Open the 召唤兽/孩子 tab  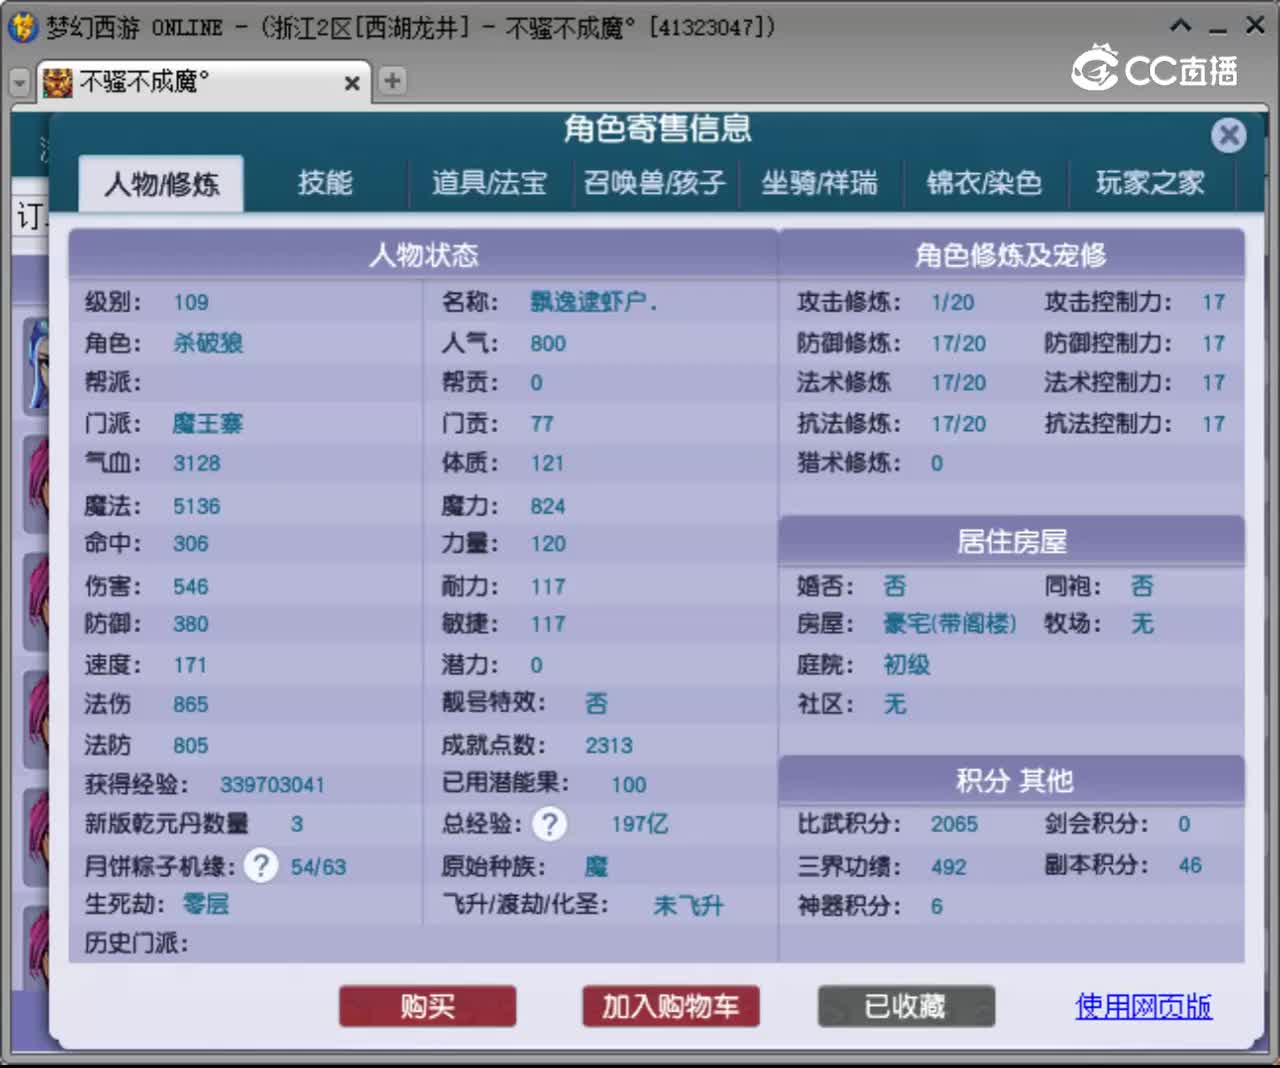click(x=655, y=183)
